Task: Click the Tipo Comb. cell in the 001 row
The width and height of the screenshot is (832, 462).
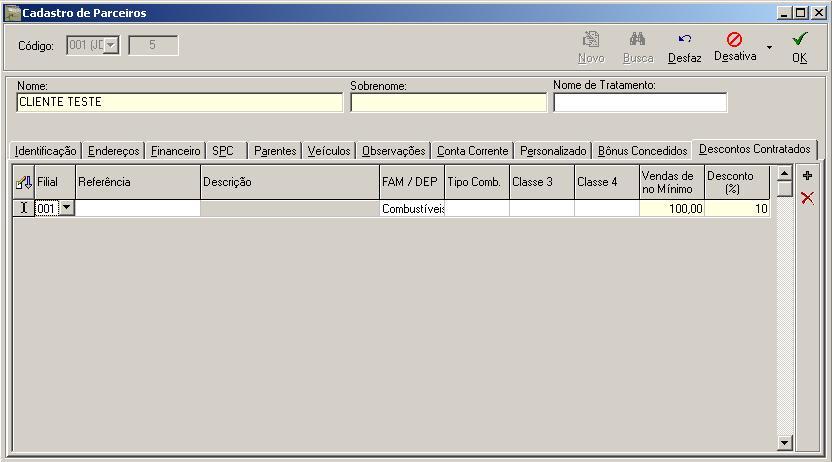Action: (x=477, y=208)
